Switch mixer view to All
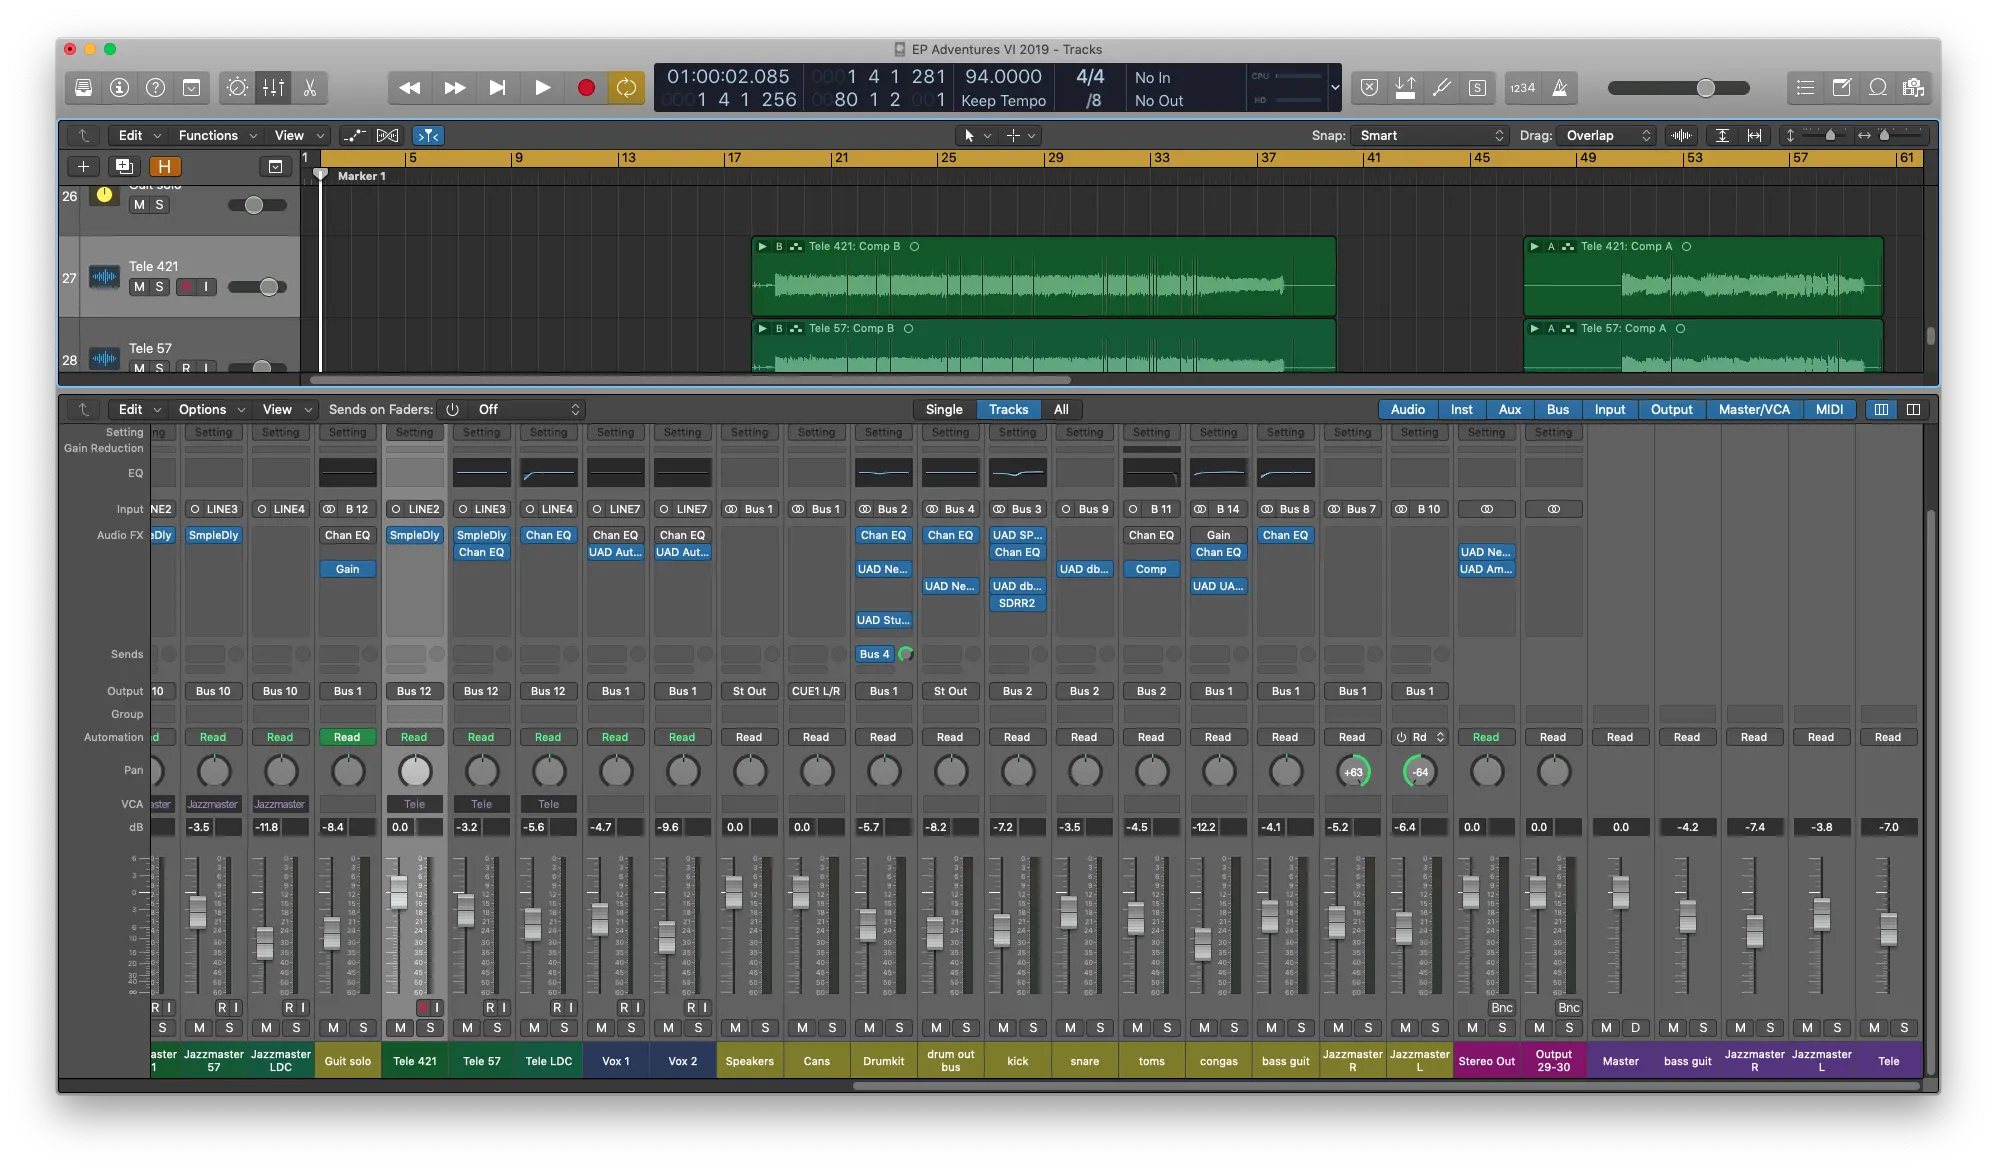 point(1061,409)
